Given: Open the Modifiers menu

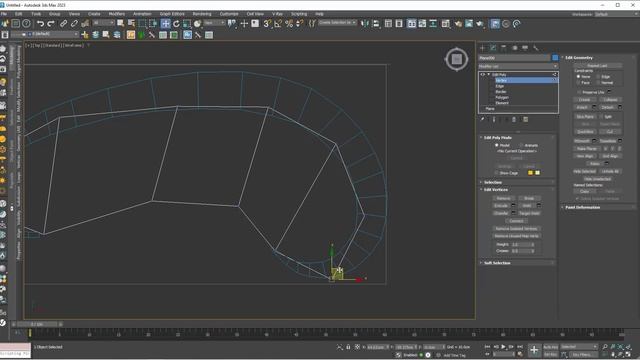Looking at the screenshot, I should click(x=117, y=14).
